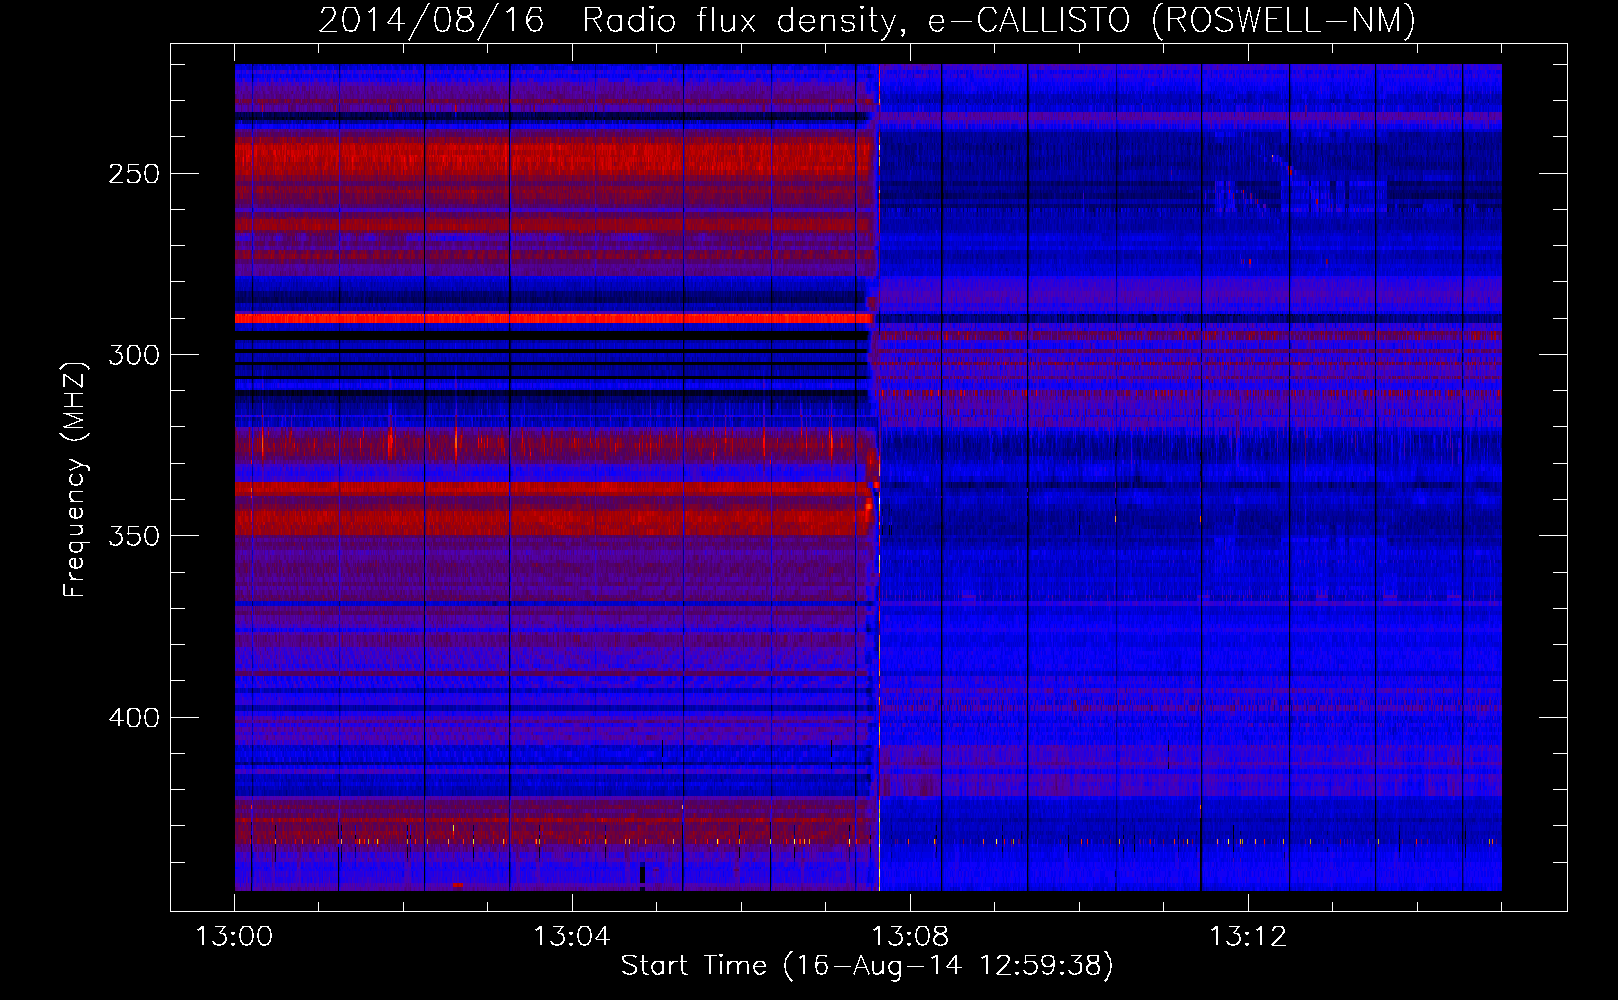This screenshot has width=1618, height=1000.
Task: Click the 250 frequency tick label
Action: point(134,174)
